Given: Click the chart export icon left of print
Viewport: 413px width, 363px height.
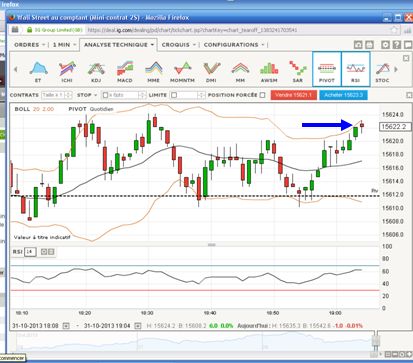Looking at the screenshot, I should click(358, 44).
